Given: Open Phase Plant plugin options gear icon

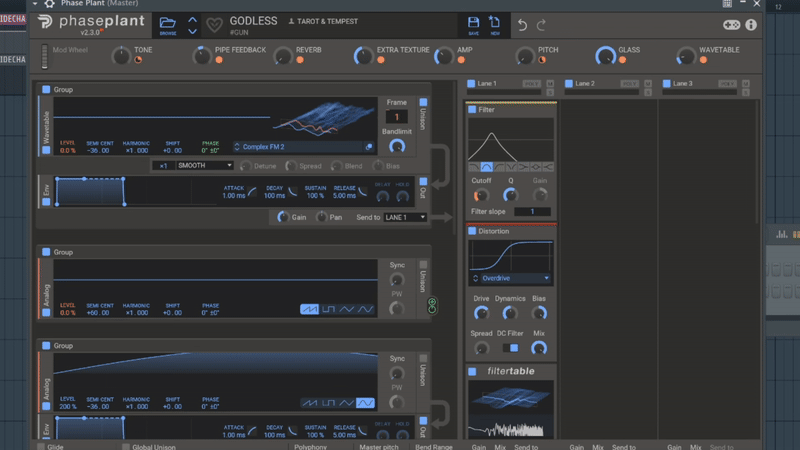Looking at the screenshot, I should pyautogui.click(x=49, y=4).
